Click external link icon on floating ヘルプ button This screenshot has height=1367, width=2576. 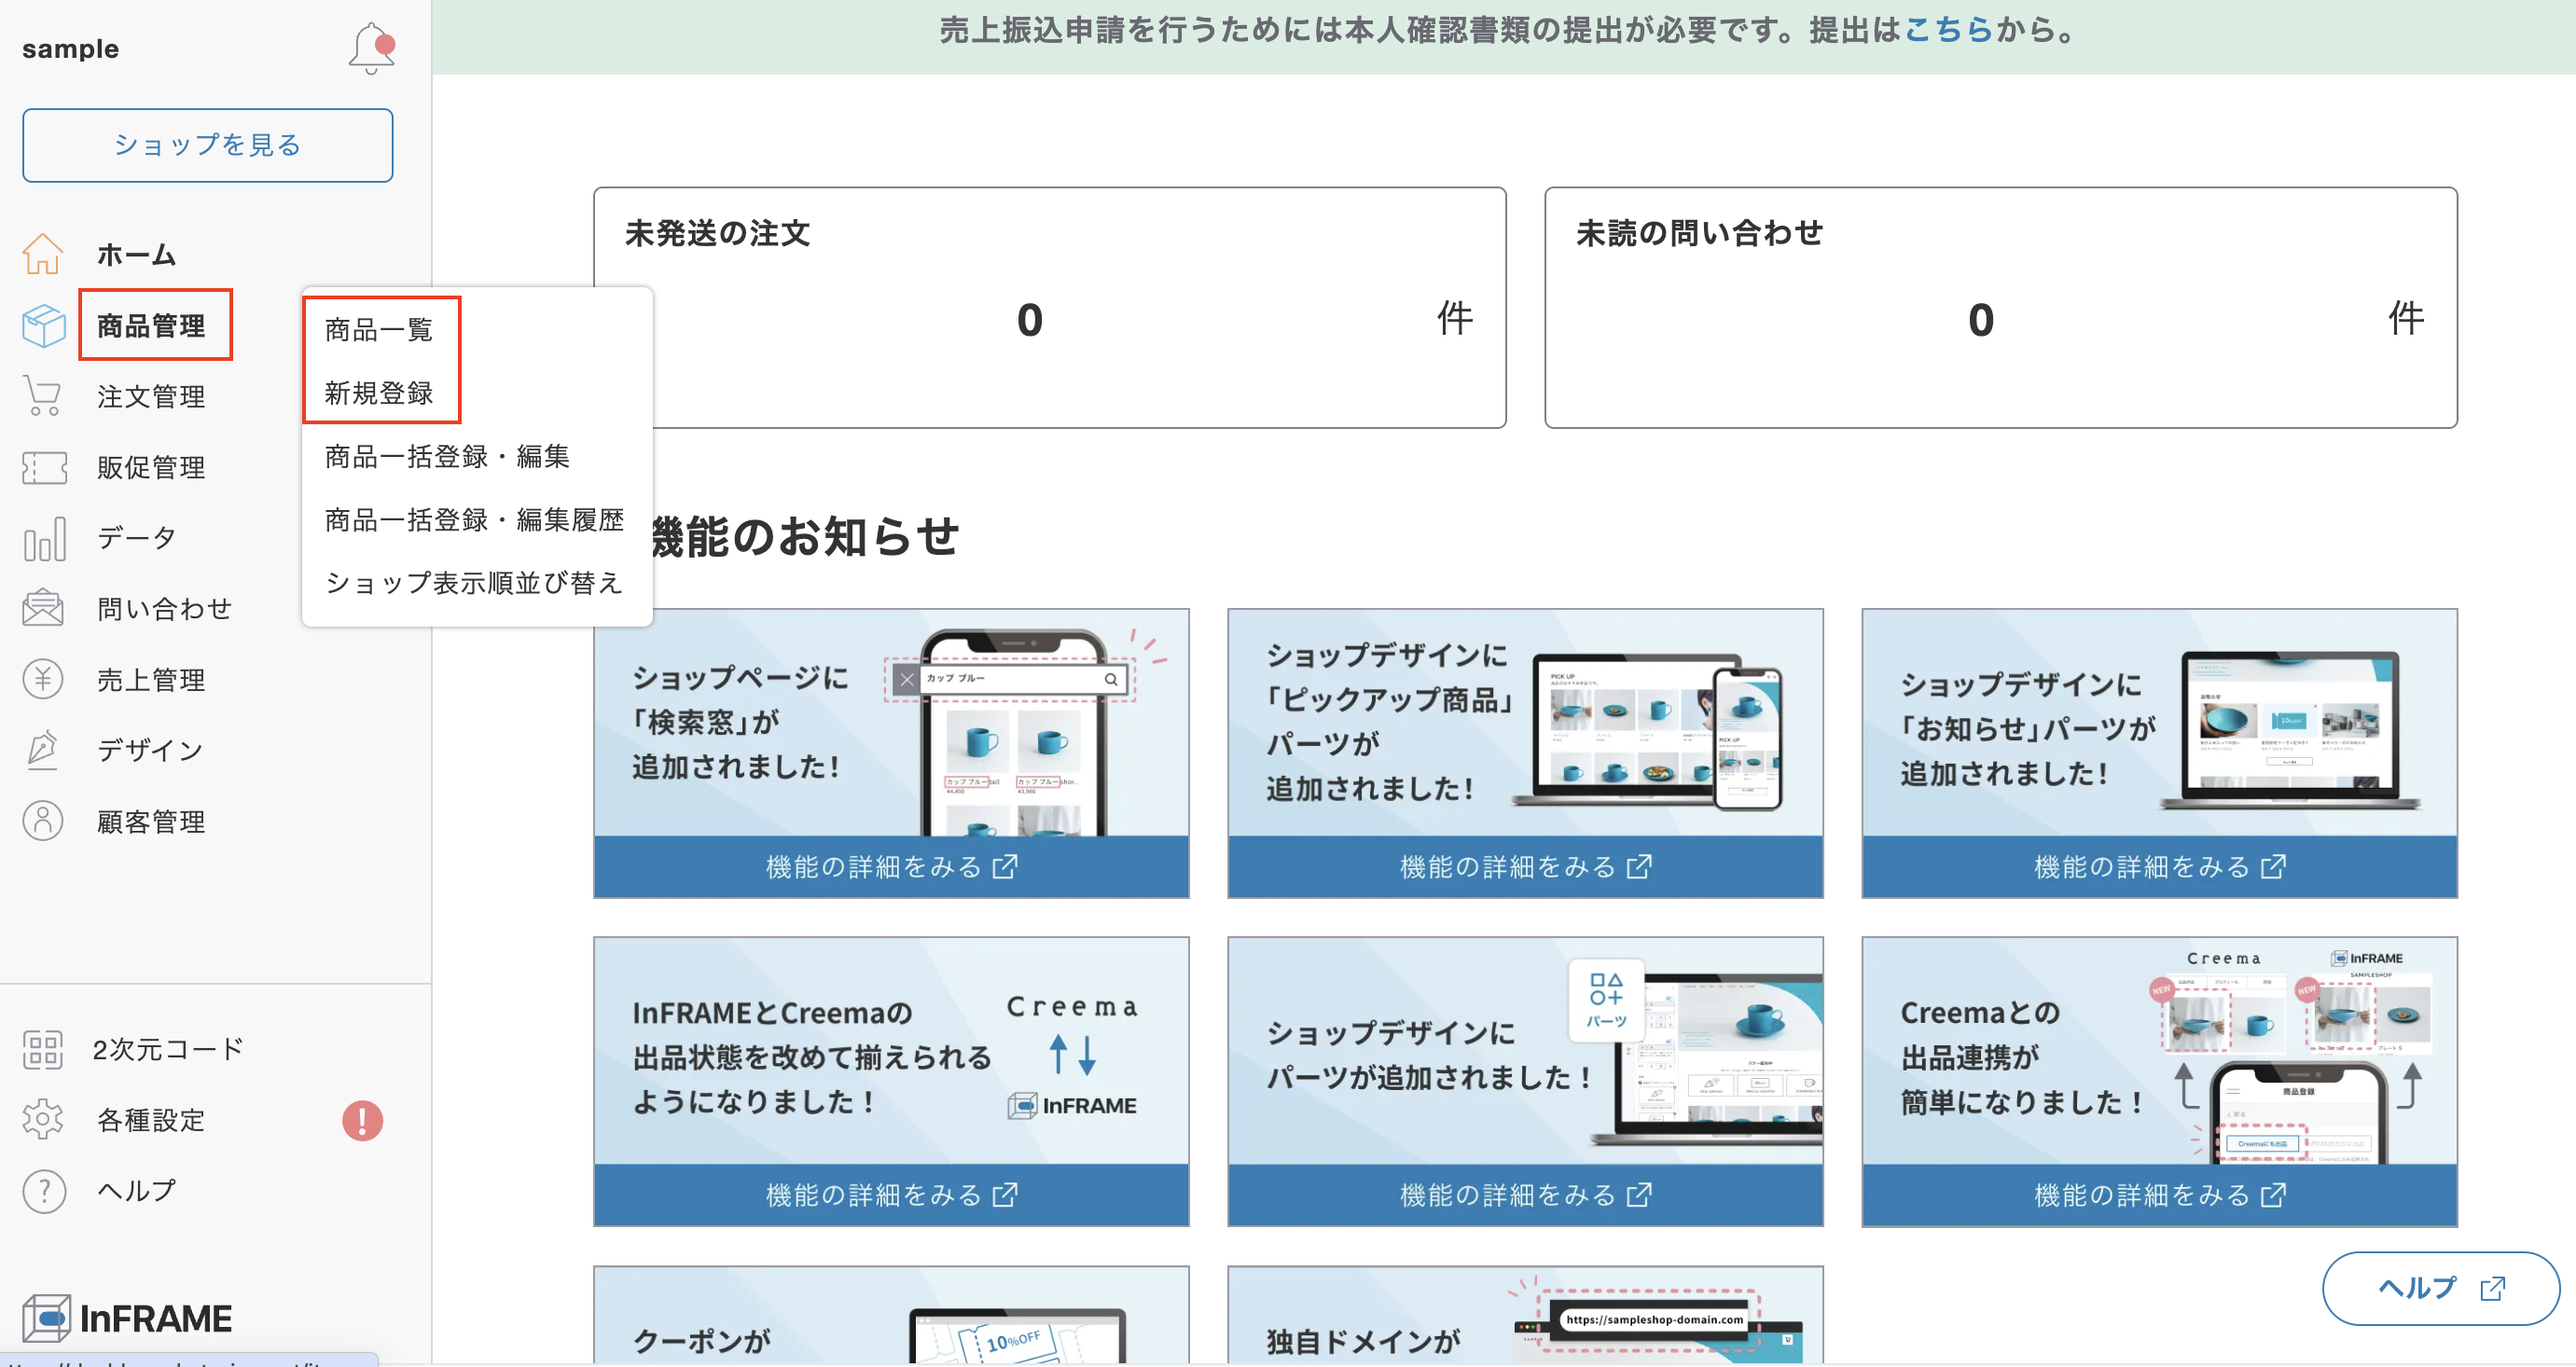click(2492, 1288)
